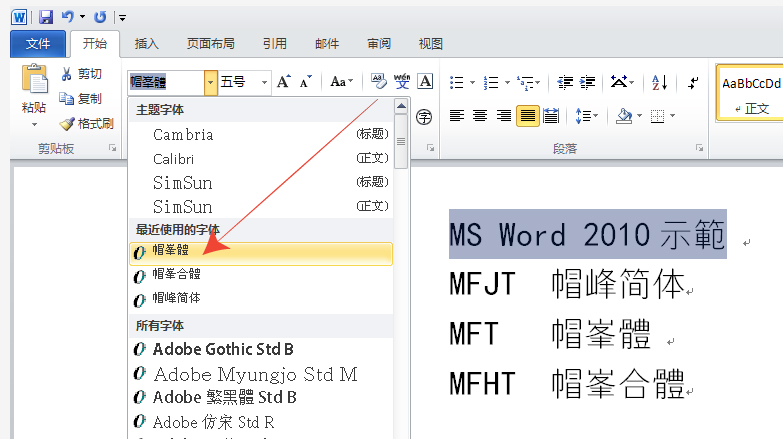Click the Save icon in quick access toolbar

point(46,17)
